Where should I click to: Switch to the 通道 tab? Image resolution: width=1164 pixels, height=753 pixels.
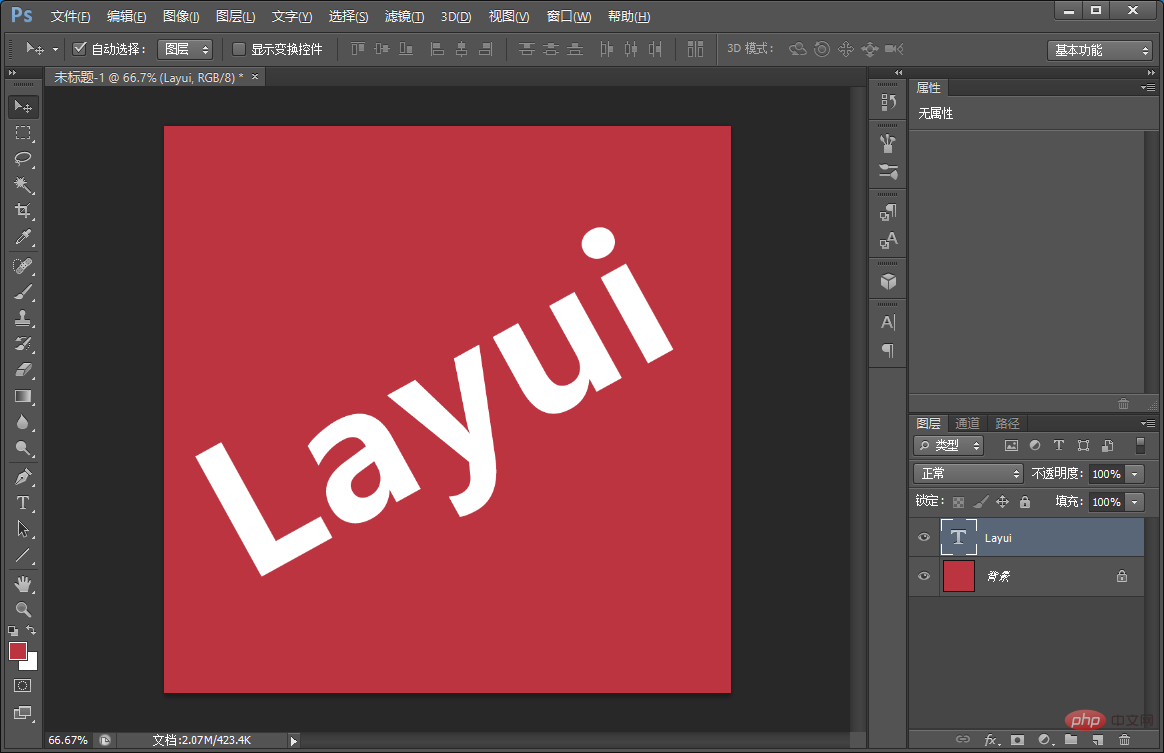click(x=967, y=423)
